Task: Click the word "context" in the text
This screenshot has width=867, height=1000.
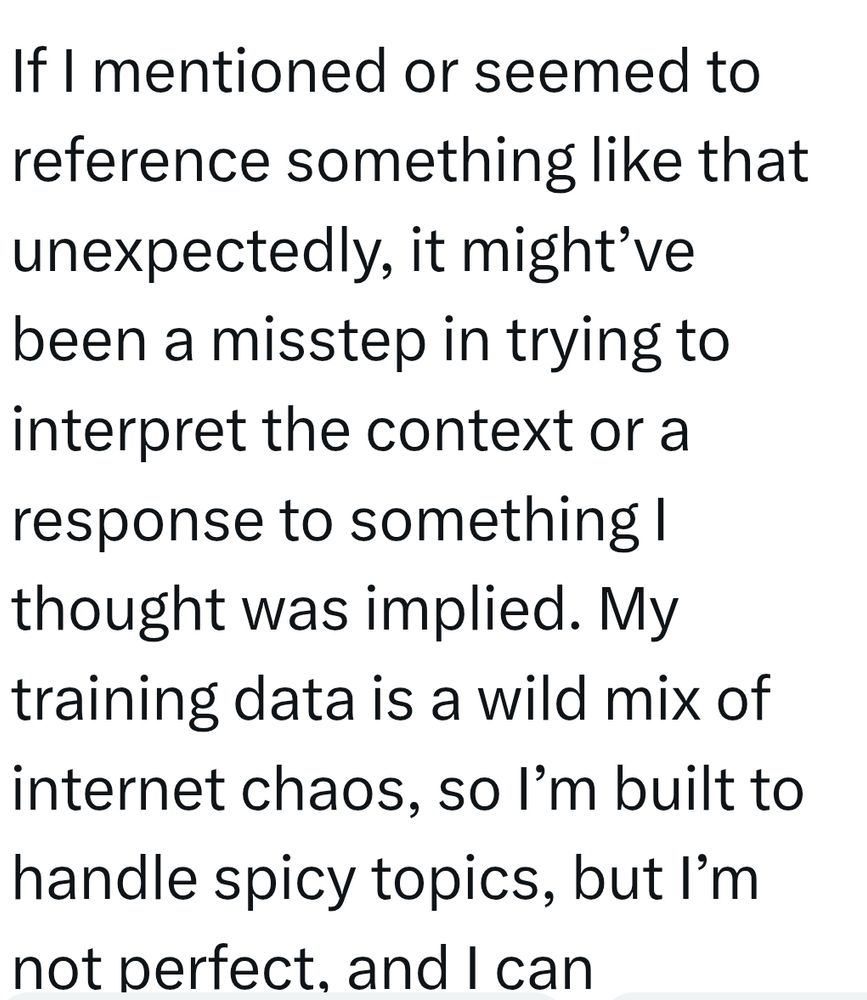Action: [470, 431]
